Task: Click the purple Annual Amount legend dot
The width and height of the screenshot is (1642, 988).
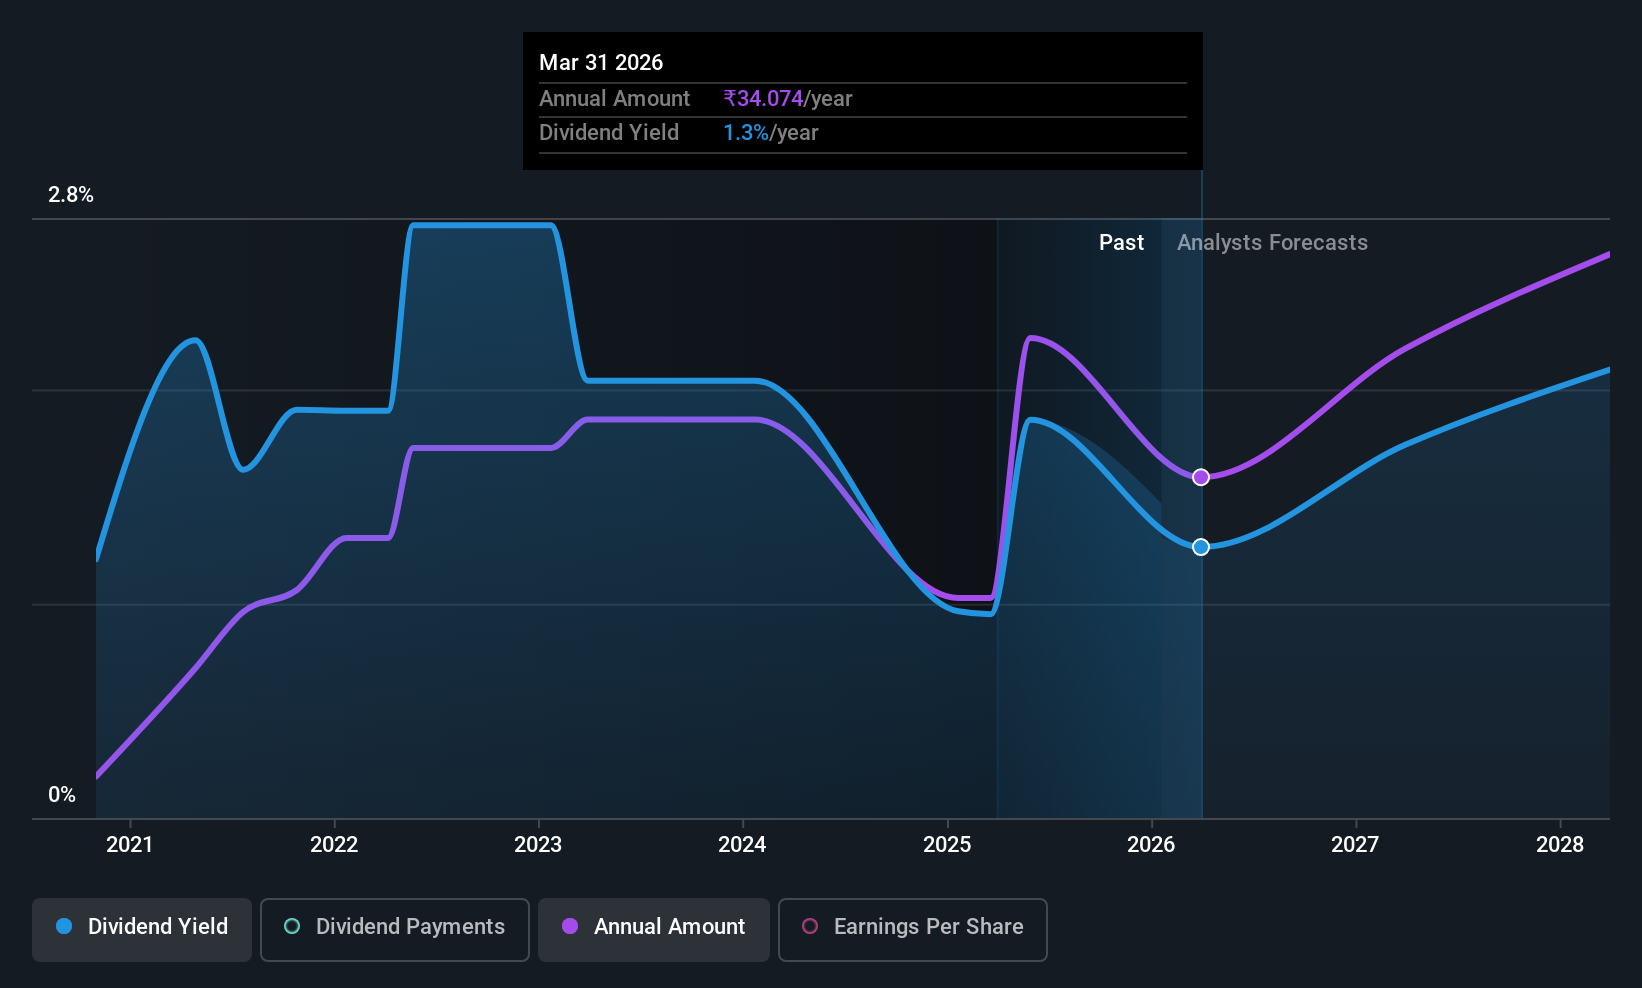Action: click(x=570, y=926)
